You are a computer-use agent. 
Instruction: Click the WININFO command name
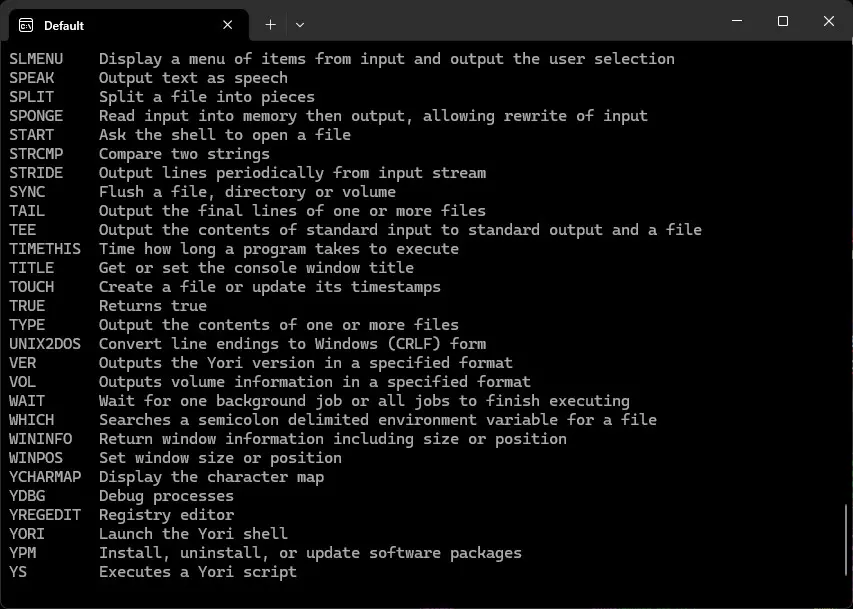(42, 438)
